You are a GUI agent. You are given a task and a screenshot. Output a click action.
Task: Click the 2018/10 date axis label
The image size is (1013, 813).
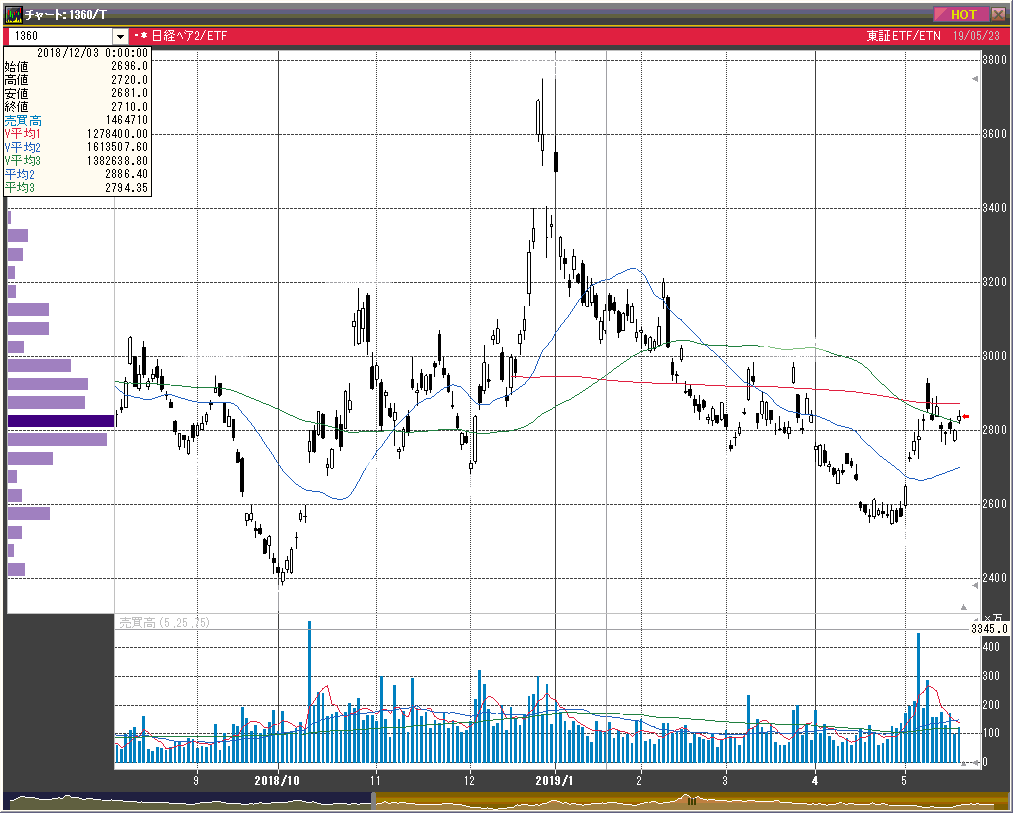tap(277, 781)
